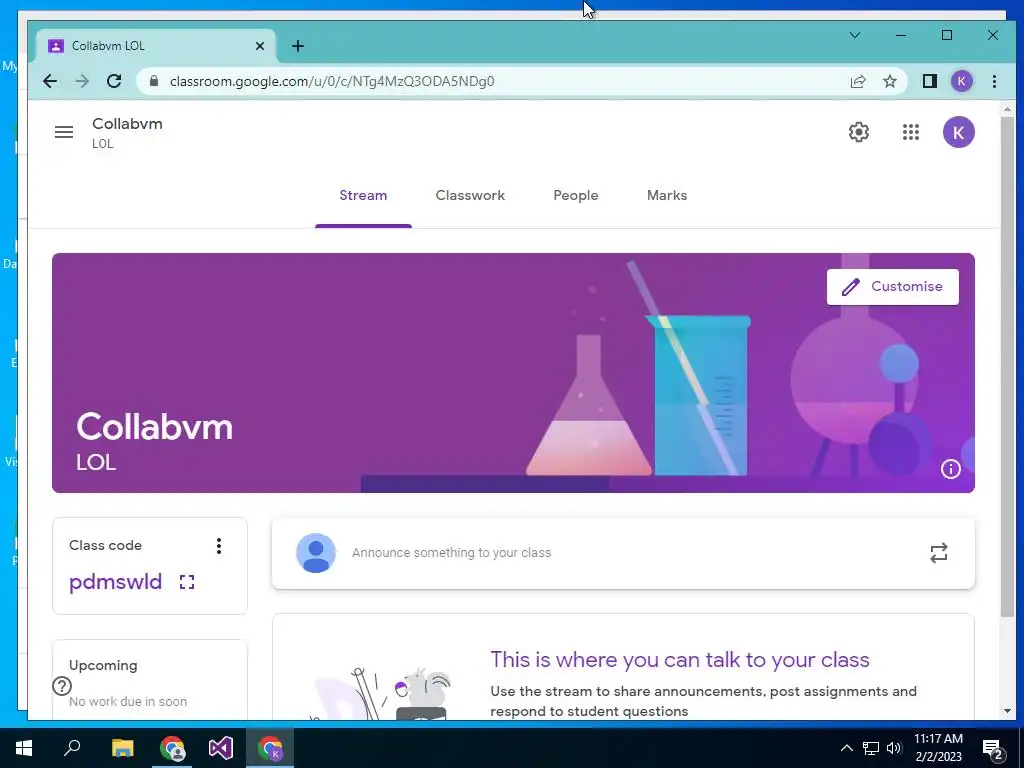This screenshot has height=768, width=1024.
Task: Switch to the Classwork tab
Action: tap(470, 195)
